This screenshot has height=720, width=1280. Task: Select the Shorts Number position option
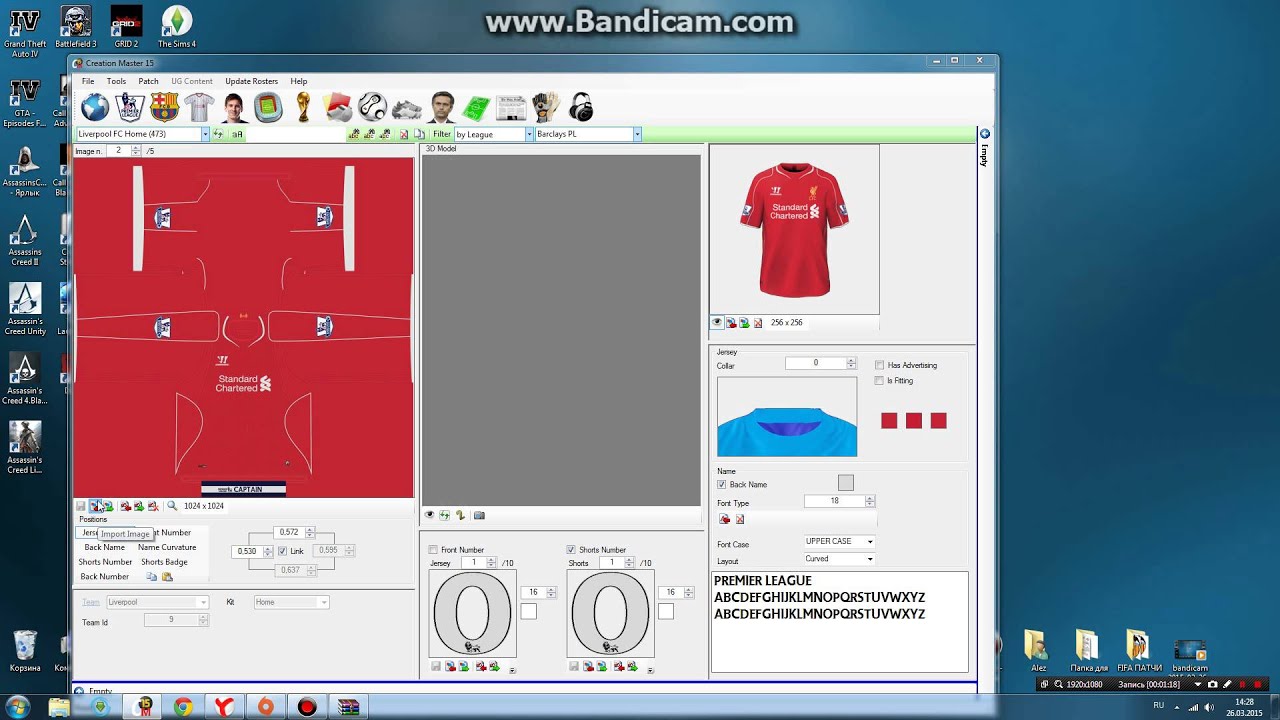(105, 562)
